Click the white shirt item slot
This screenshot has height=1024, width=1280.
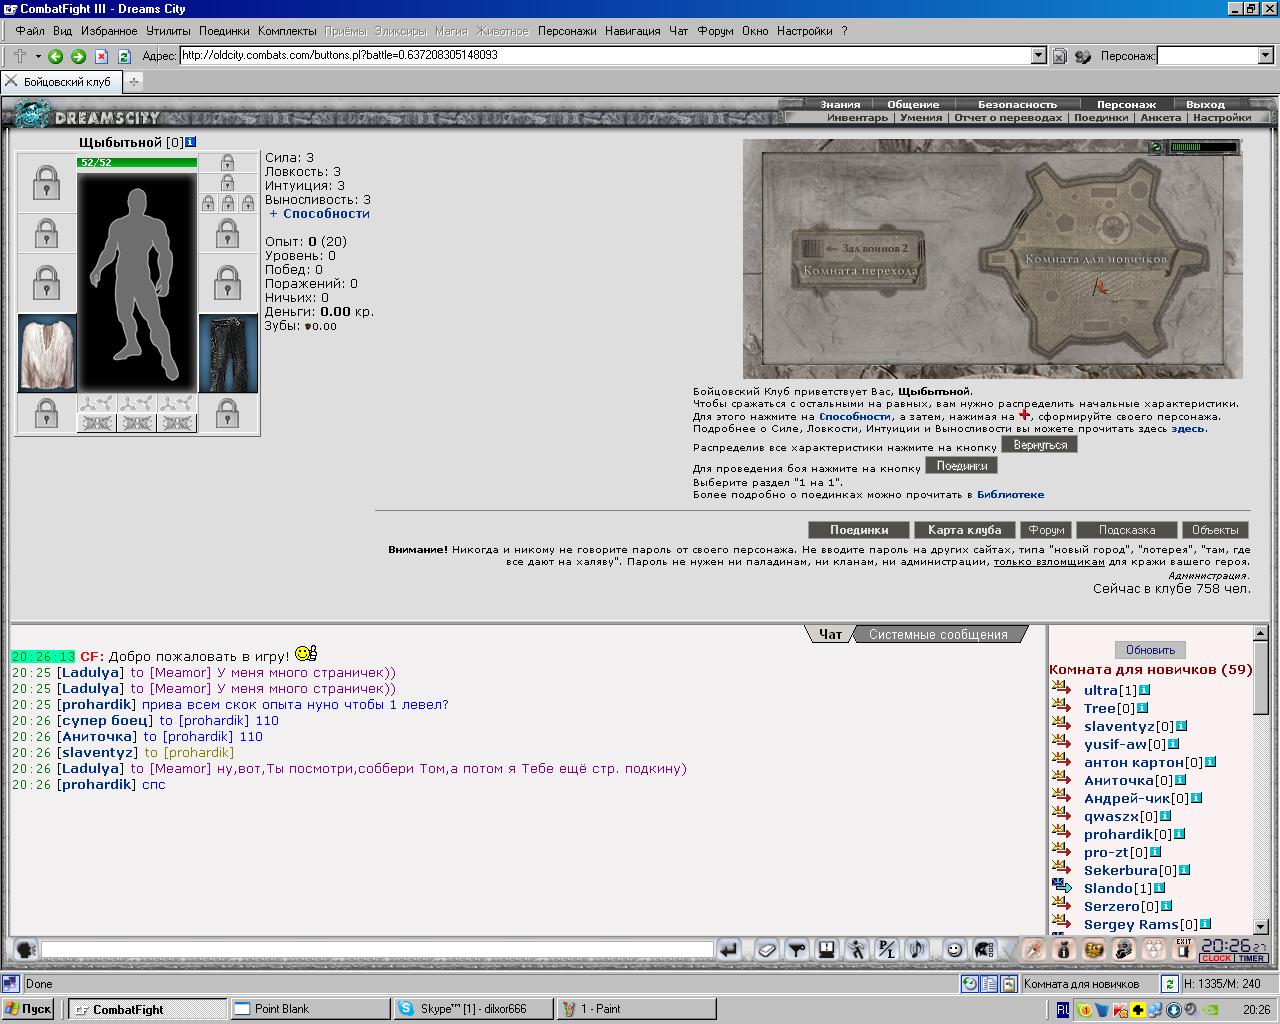47,353
